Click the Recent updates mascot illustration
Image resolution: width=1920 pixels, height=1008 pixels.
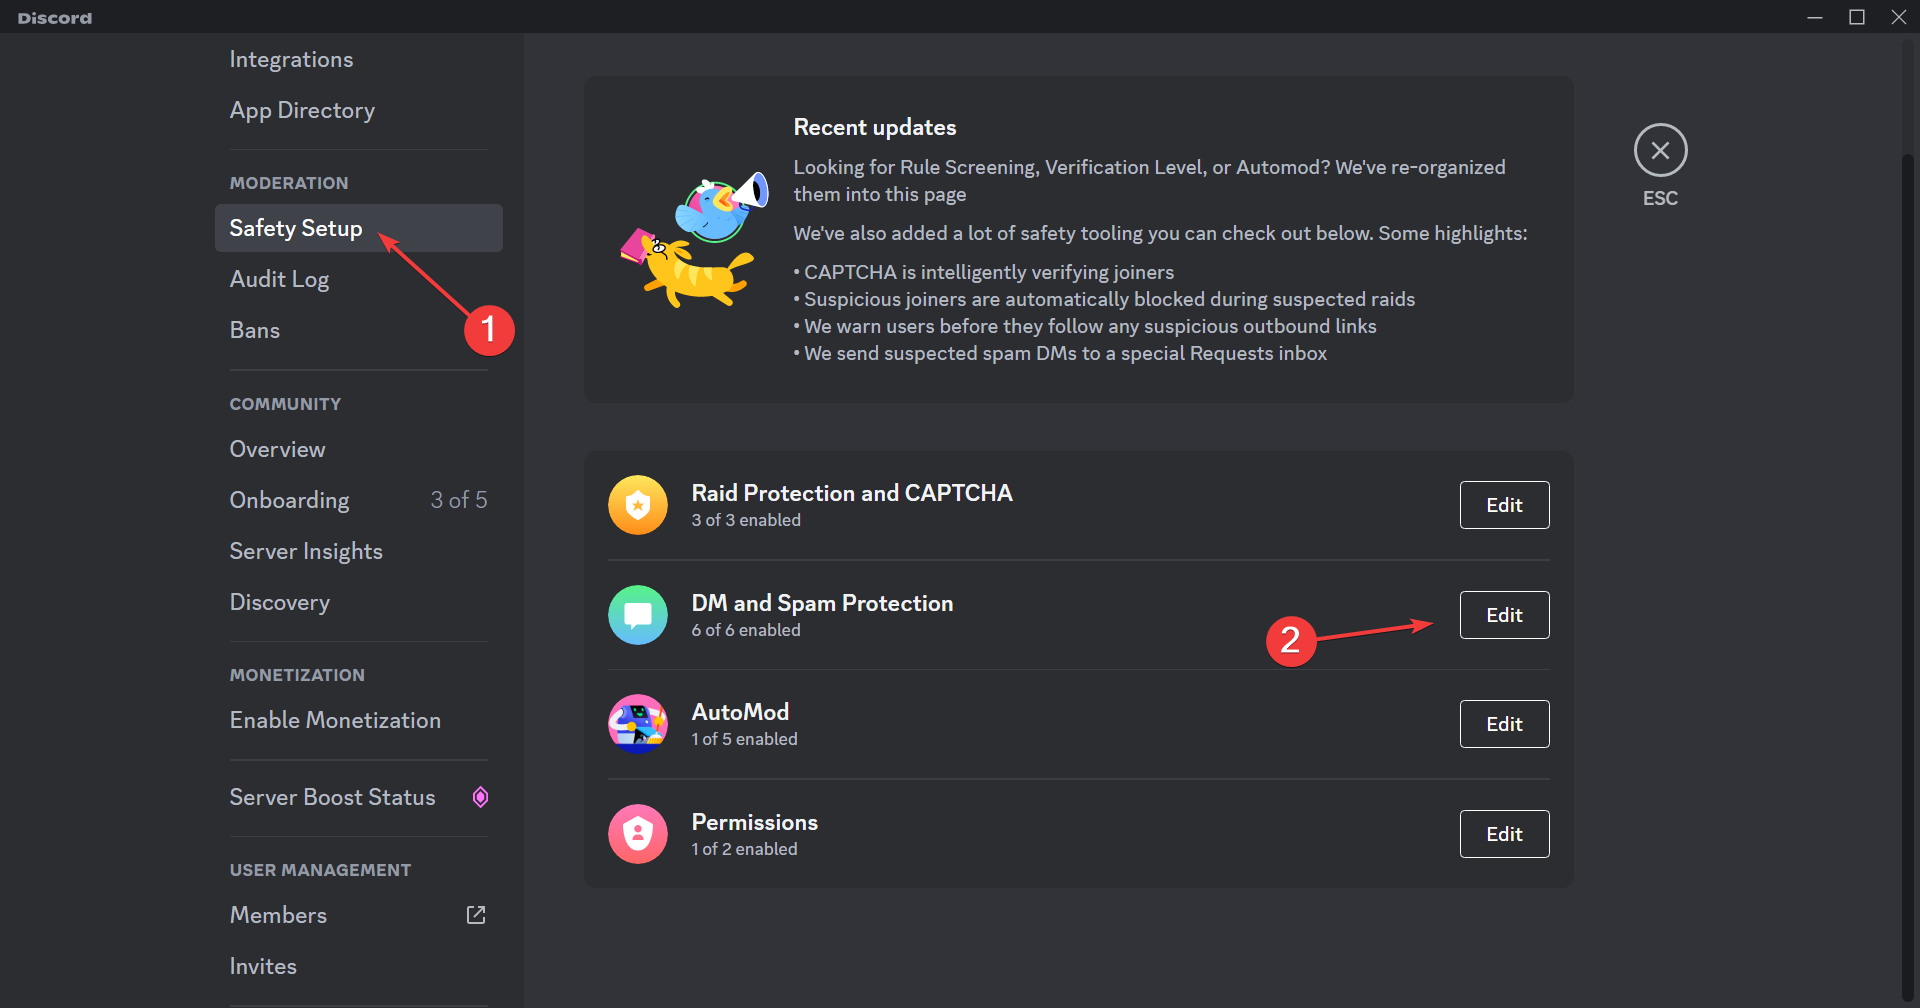(x=694, y=239)
